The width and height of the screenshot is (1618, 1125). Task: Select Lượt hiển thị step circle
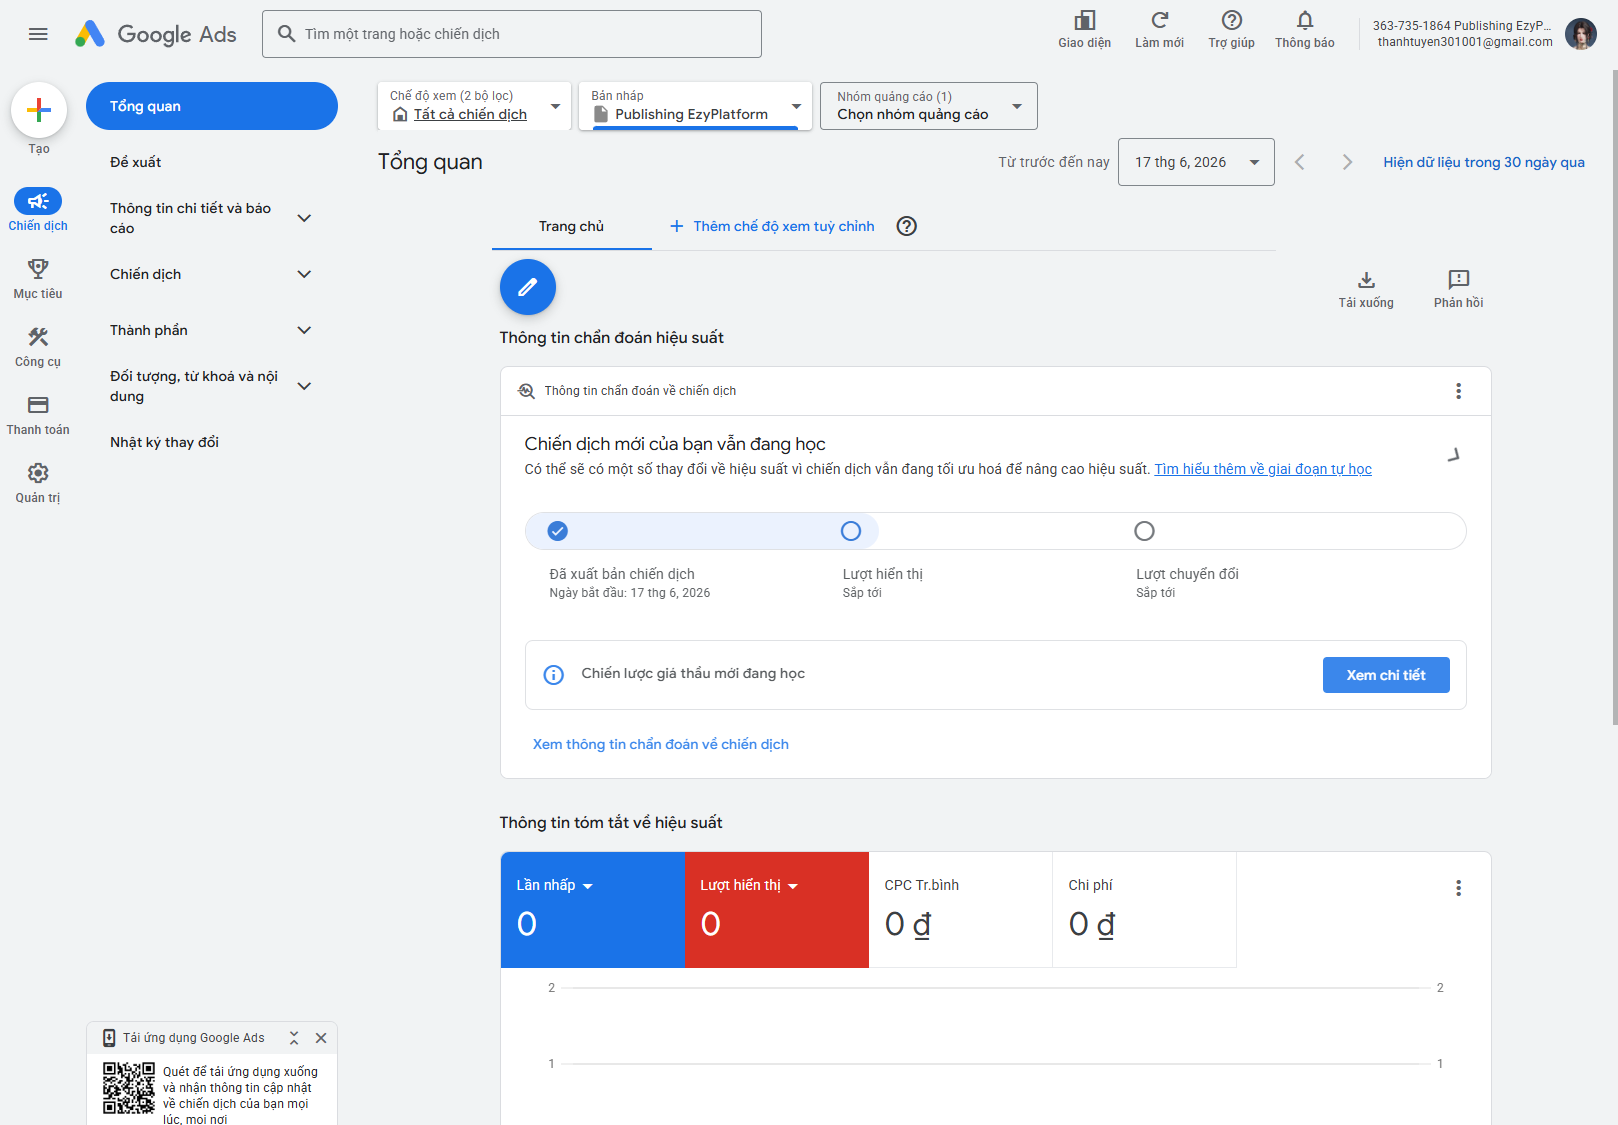[x=851, y=531]
